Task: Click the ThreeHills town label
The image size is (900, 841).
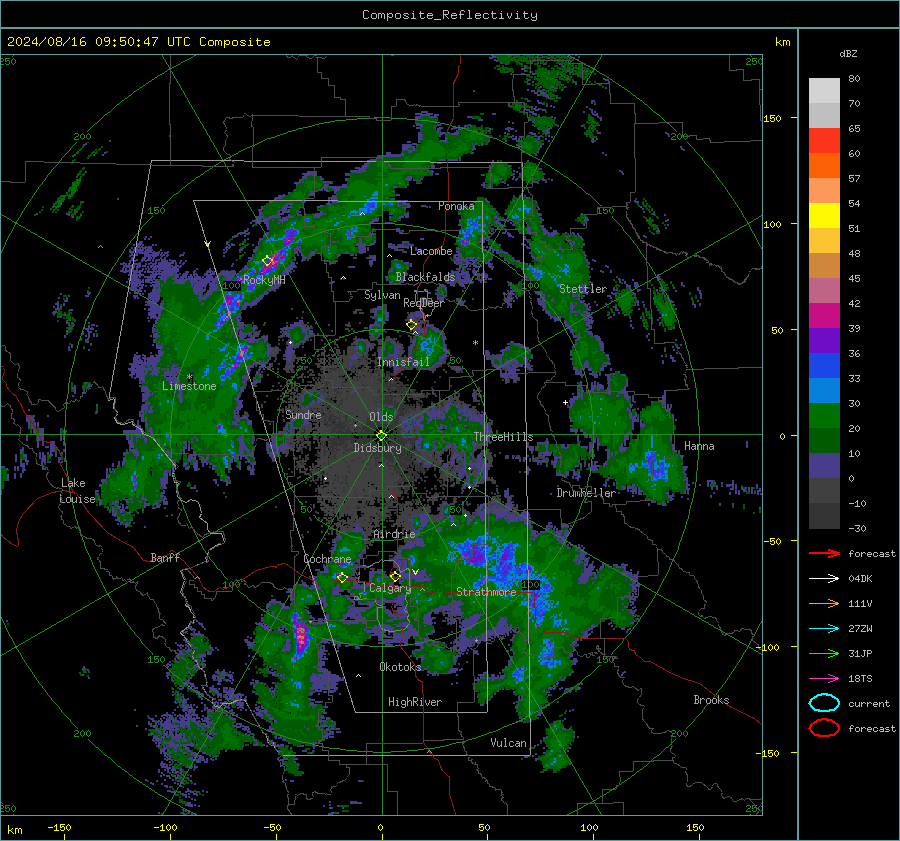Action: point(503,437)
